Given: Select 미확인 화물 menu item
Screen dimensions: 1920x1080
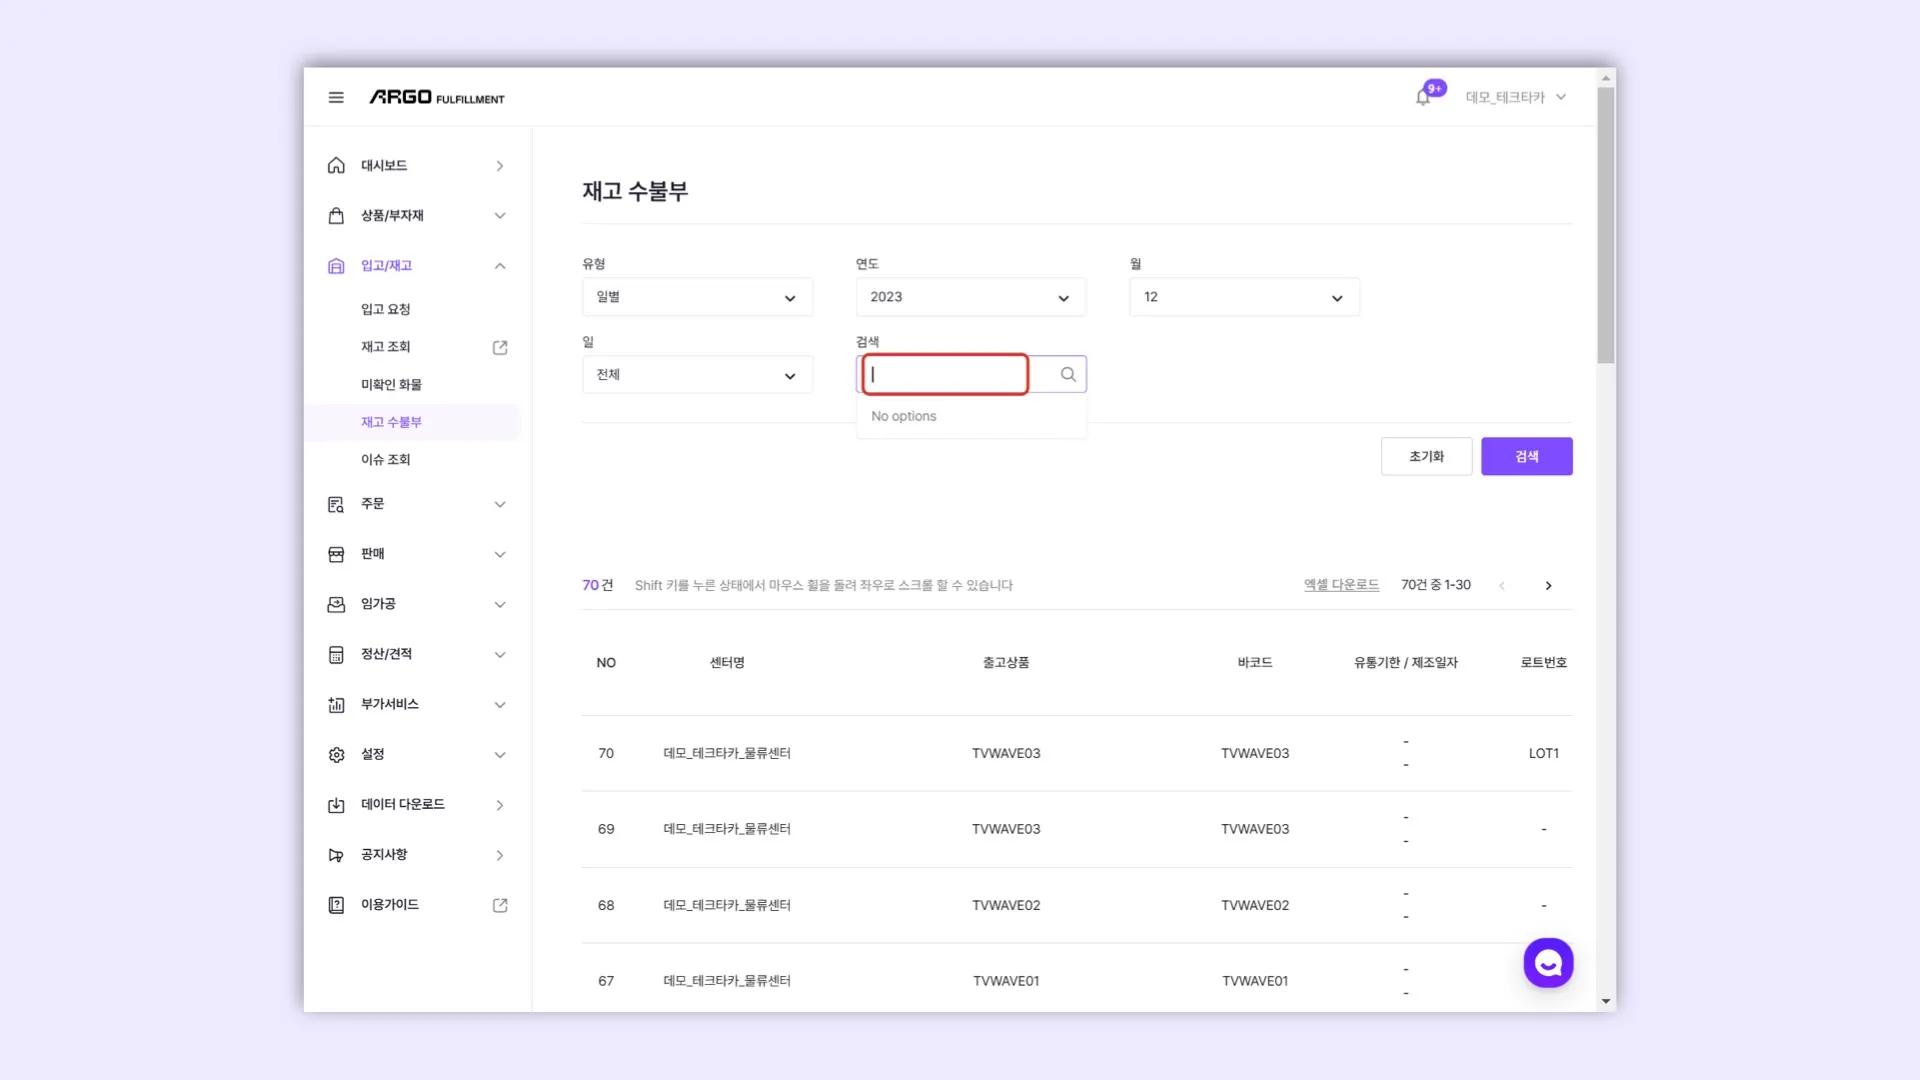Looking at the screenshot, I should tap(391, 385).
